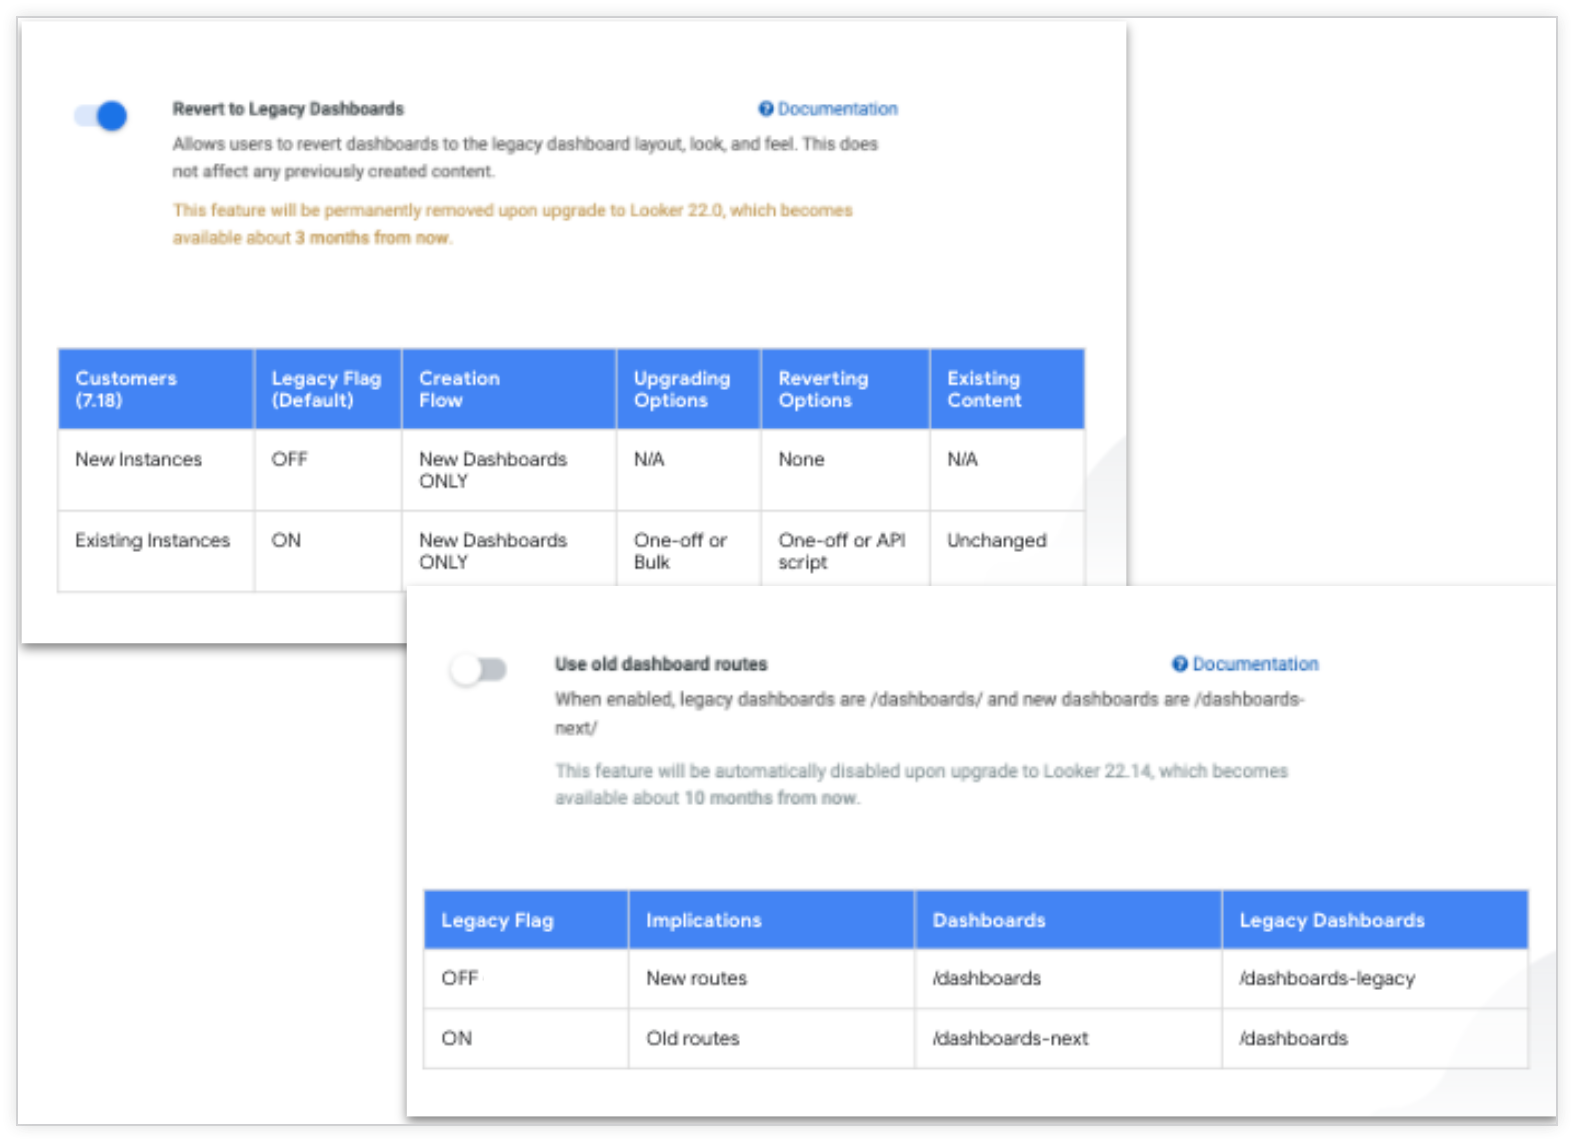The width and height of the screenshot is (1574, 1142).
Task: Select the /dashboards-next table cell
Action: [x=1010, y=1038]
